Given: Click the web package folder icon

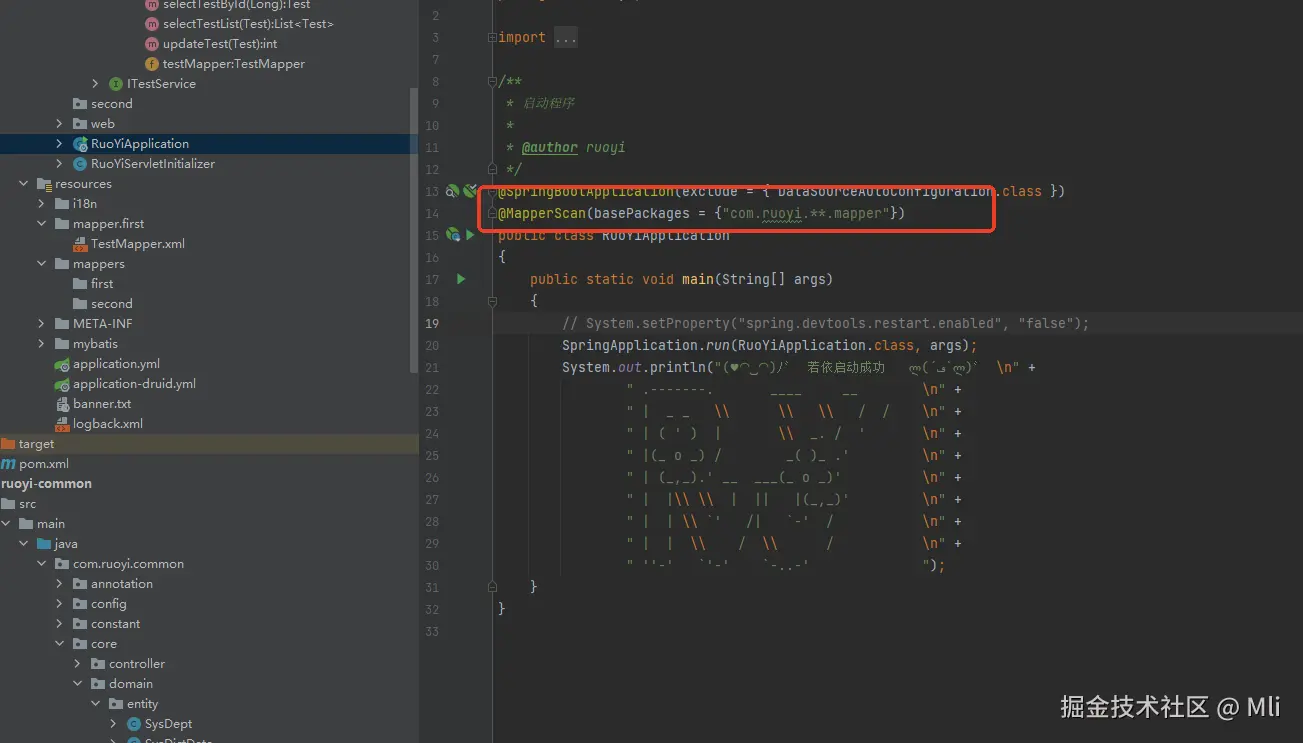Looking at the screenshot, I should tap(80, 124).
